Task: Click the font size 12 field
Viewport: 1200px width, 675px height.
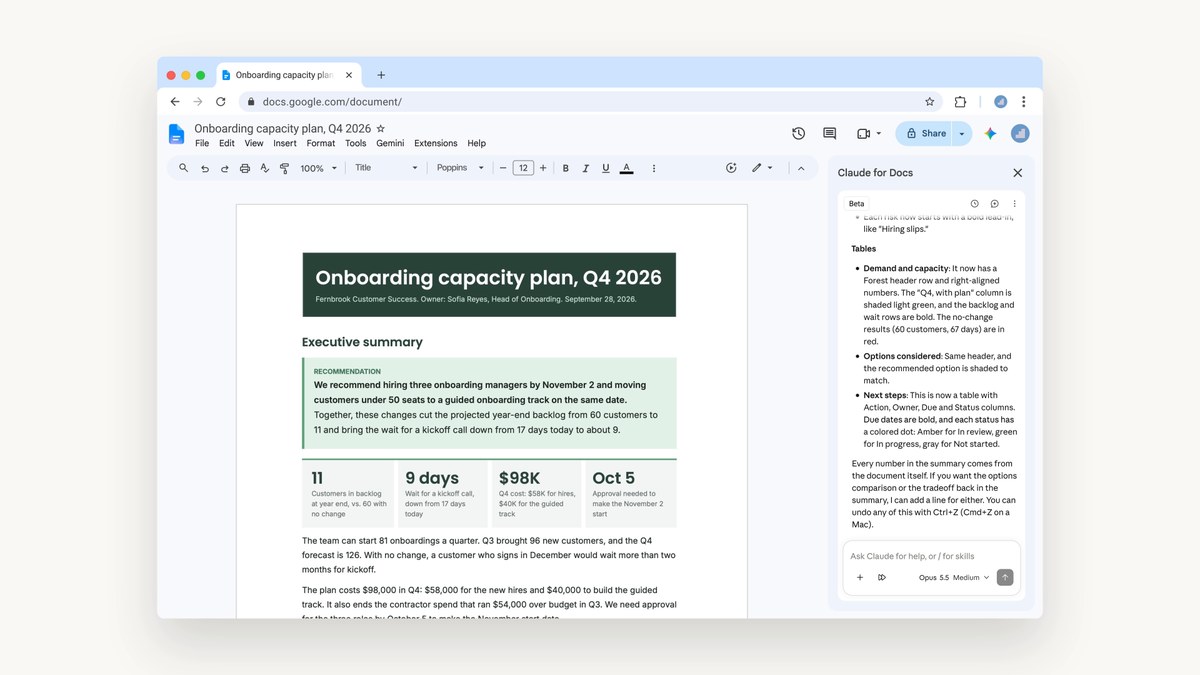Action: (523, 168)
